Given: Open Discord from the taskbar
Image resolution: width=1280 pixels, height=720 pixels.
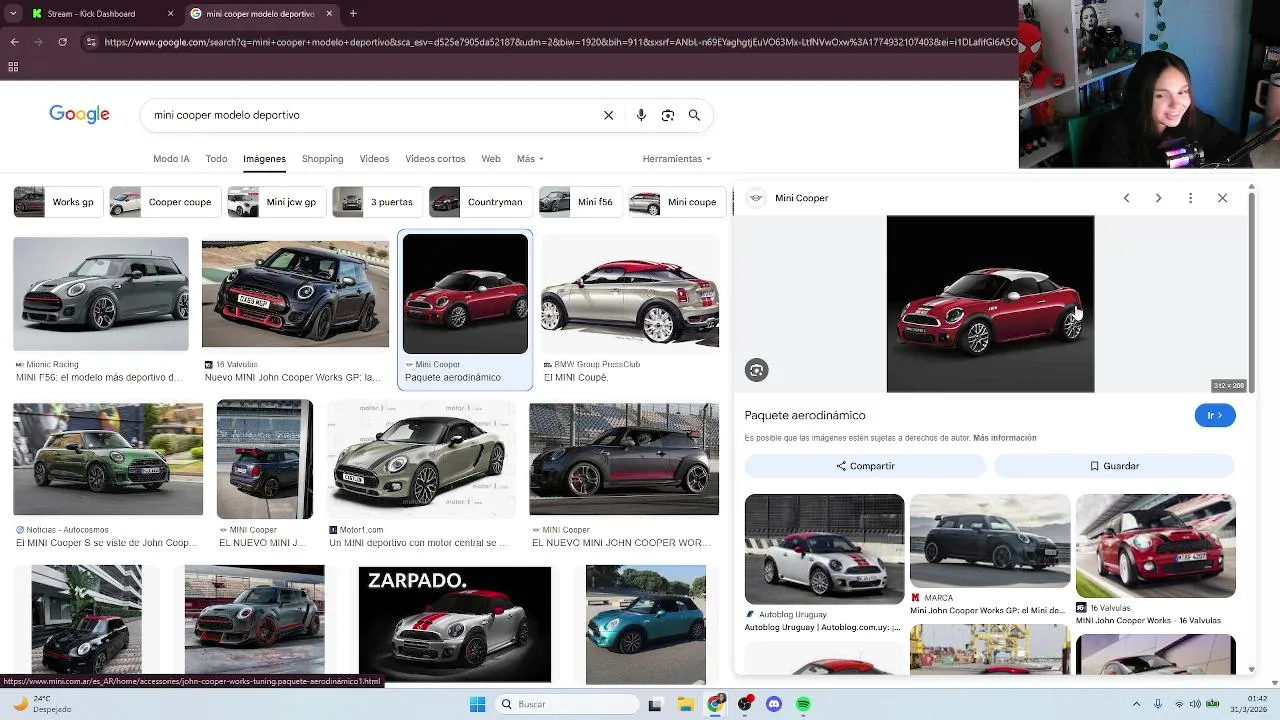Looking at the screenshot, I should 773,704.
